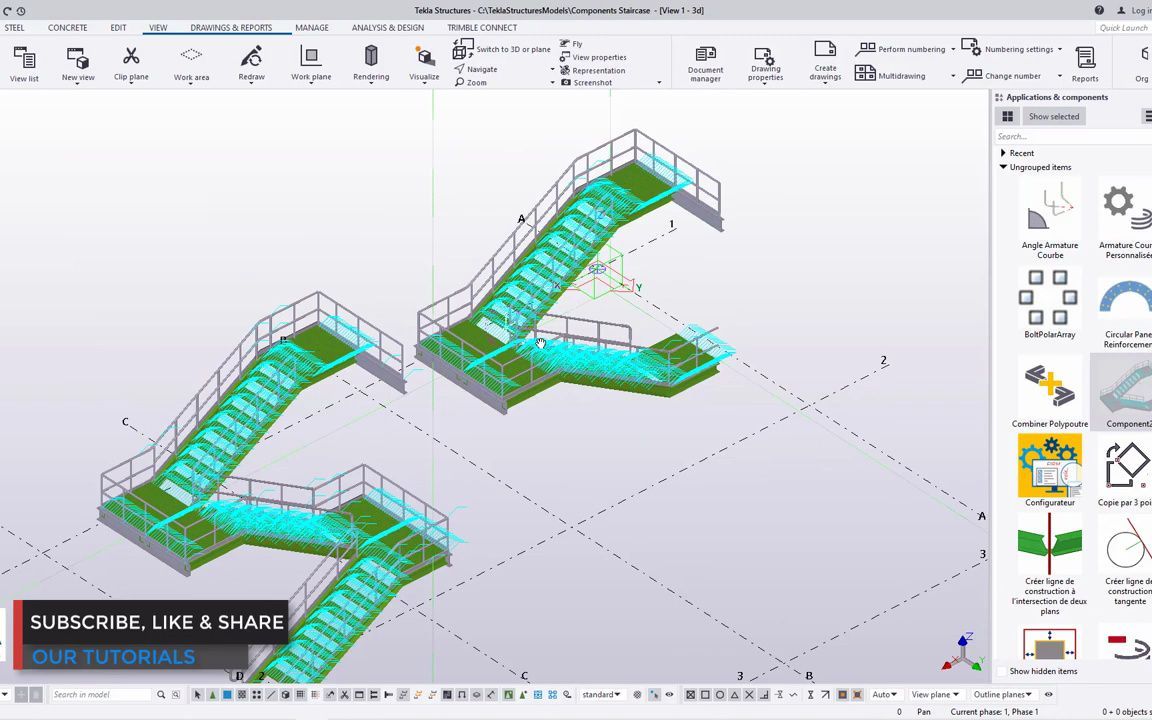Open the Visualize tool
Image resolution: width=1152 pixels, height=720 pixels.
click(x=424, y=63)
